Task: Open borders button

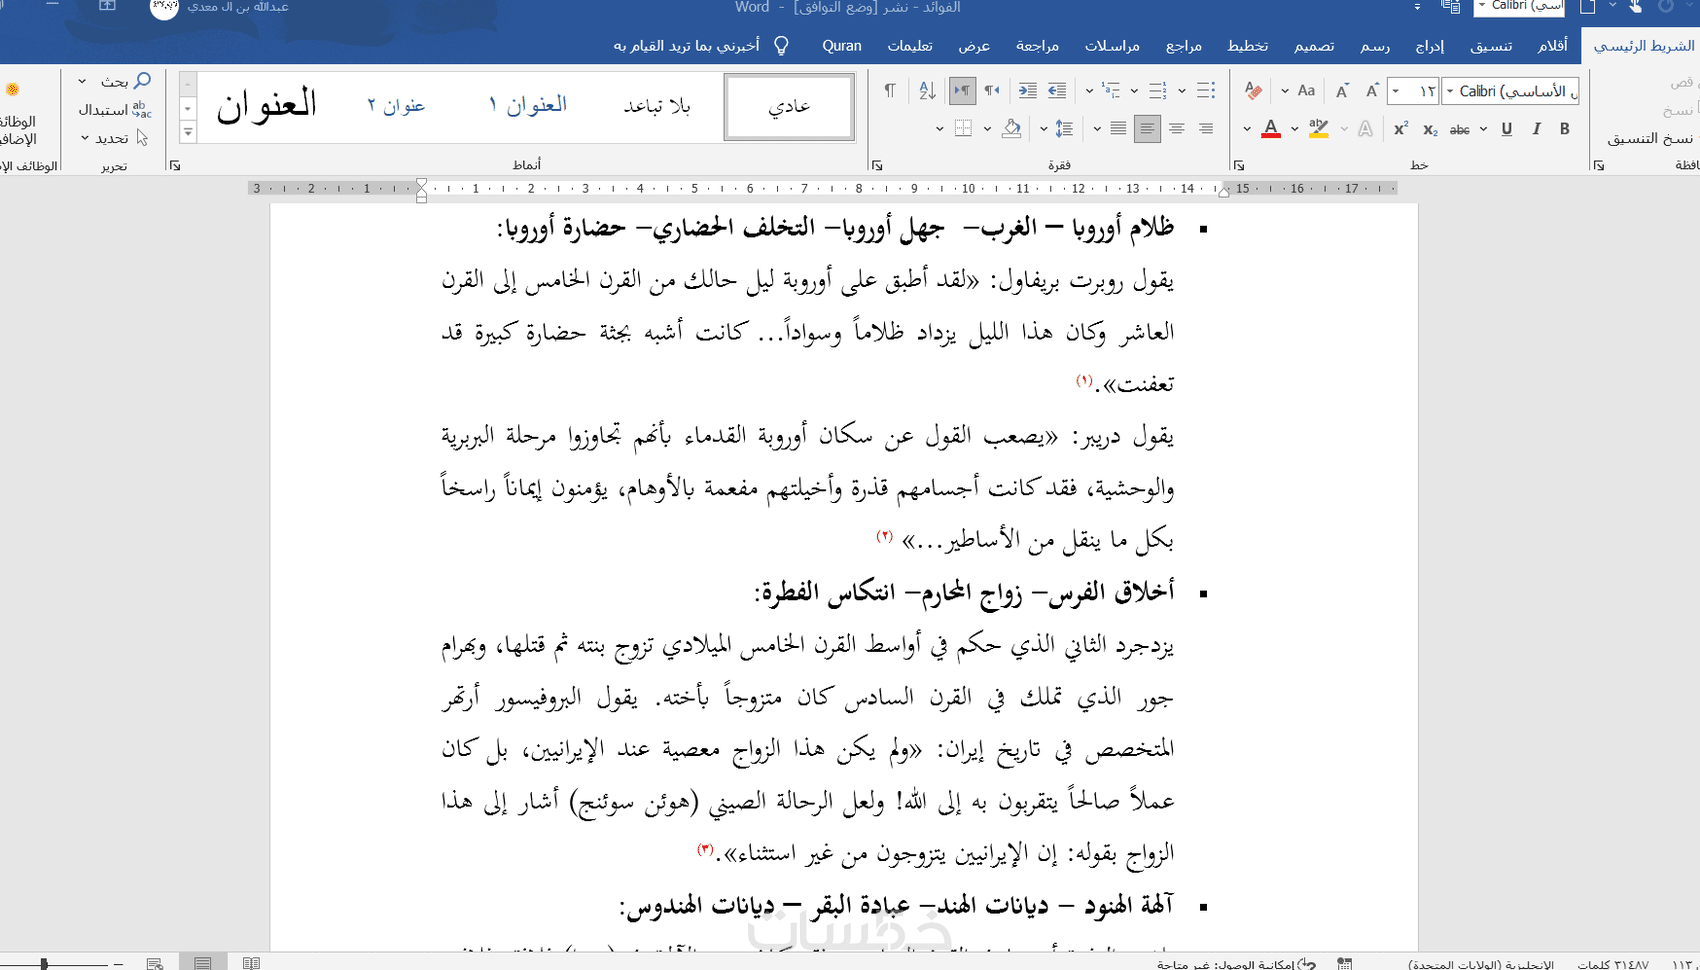Action: 963,129
